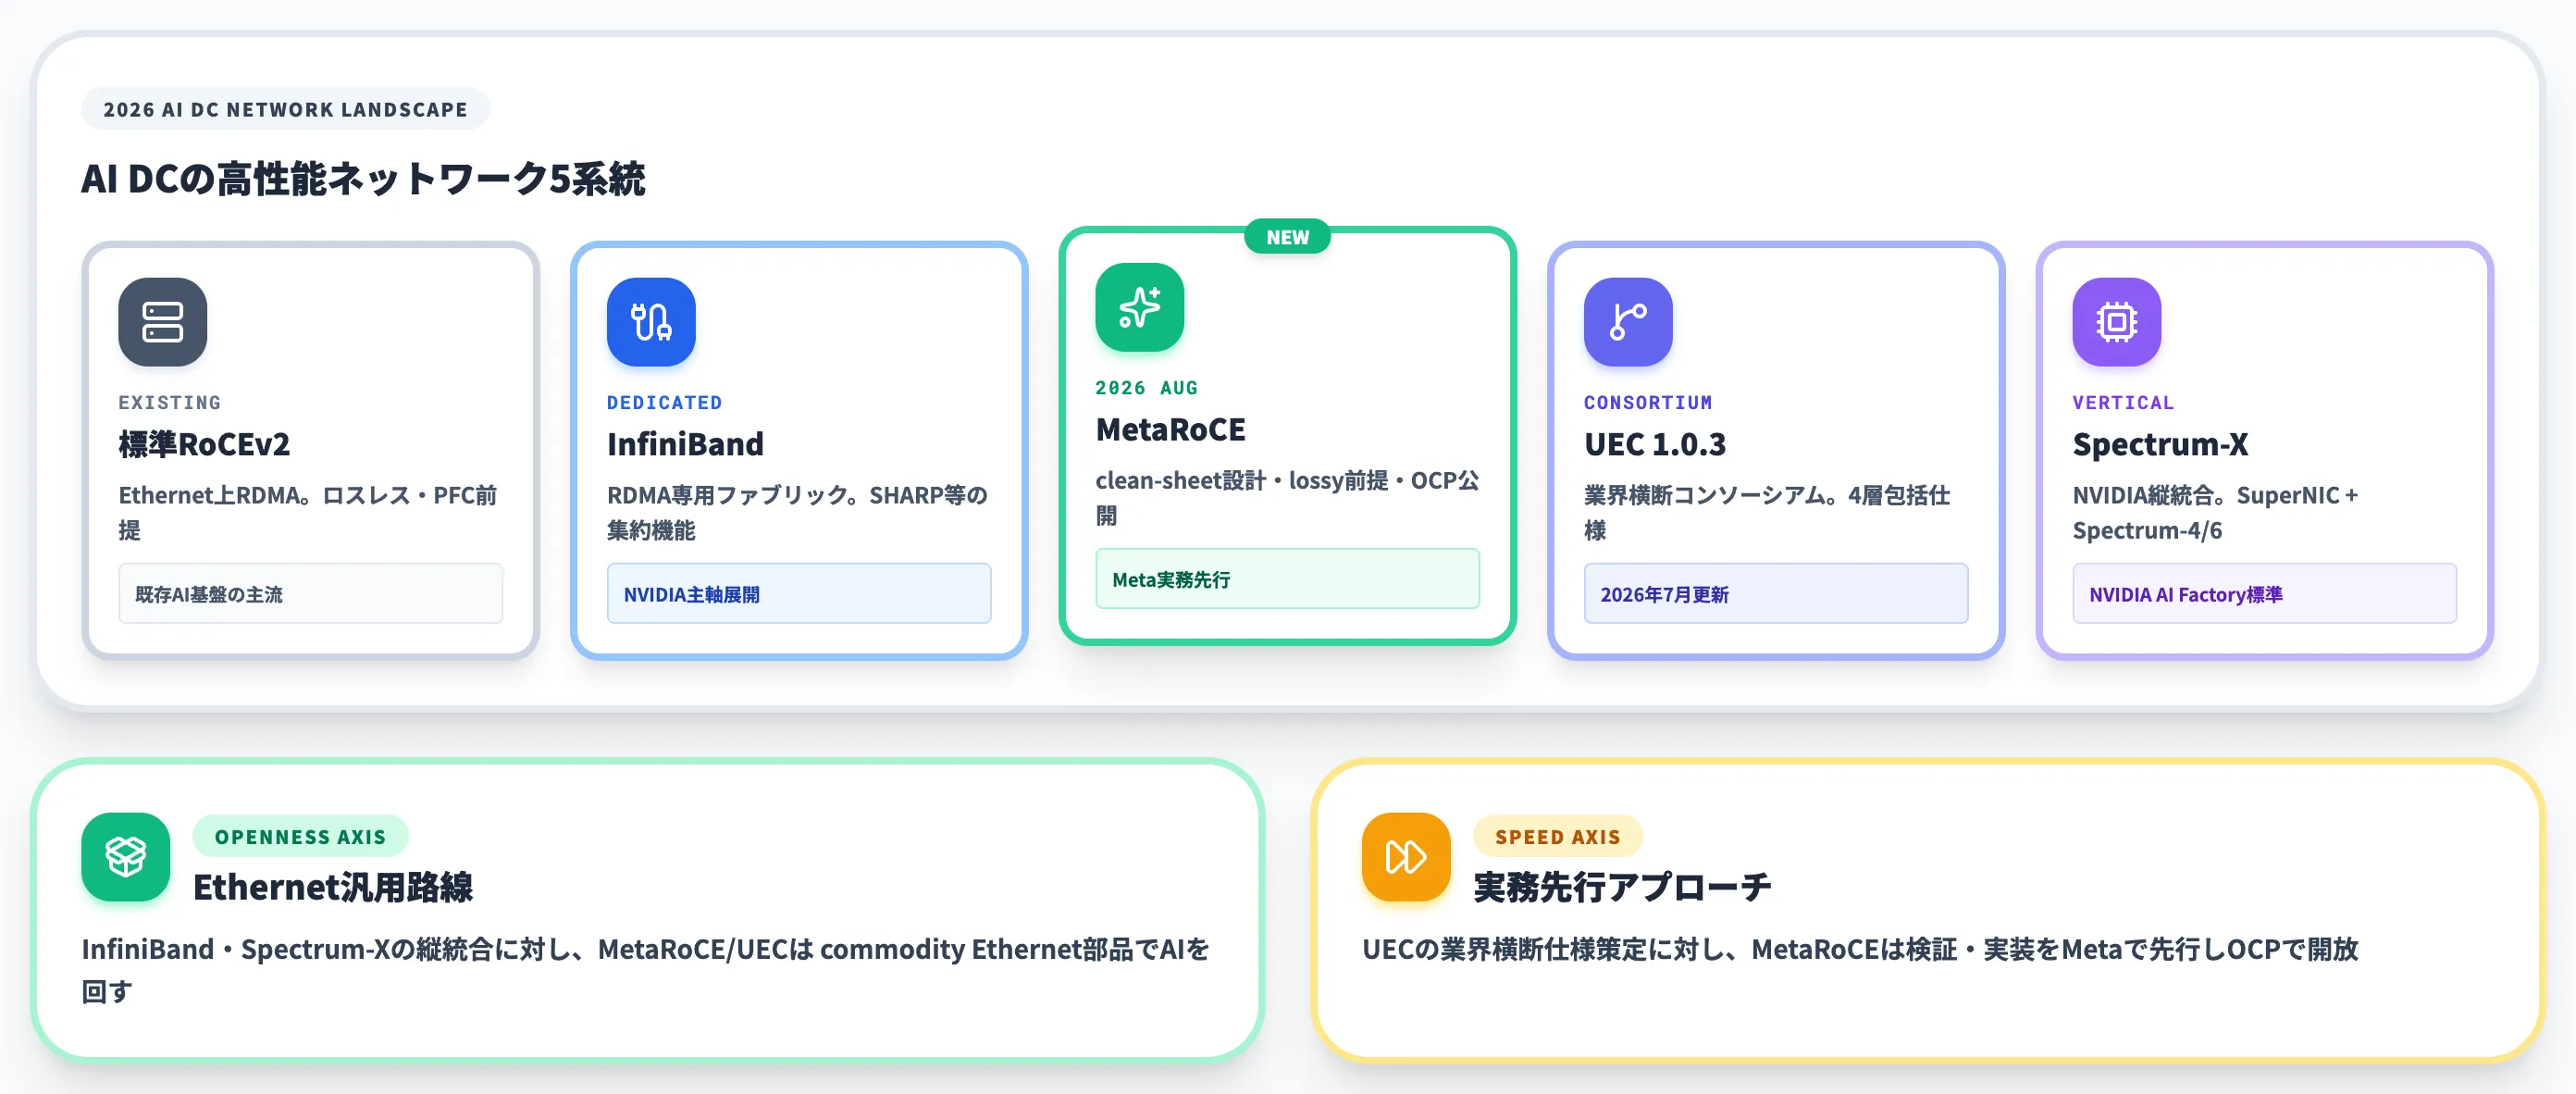Click the OPENNESS AXIS tag
This screenshot has width=2576, height=1094.
(300, 837)
